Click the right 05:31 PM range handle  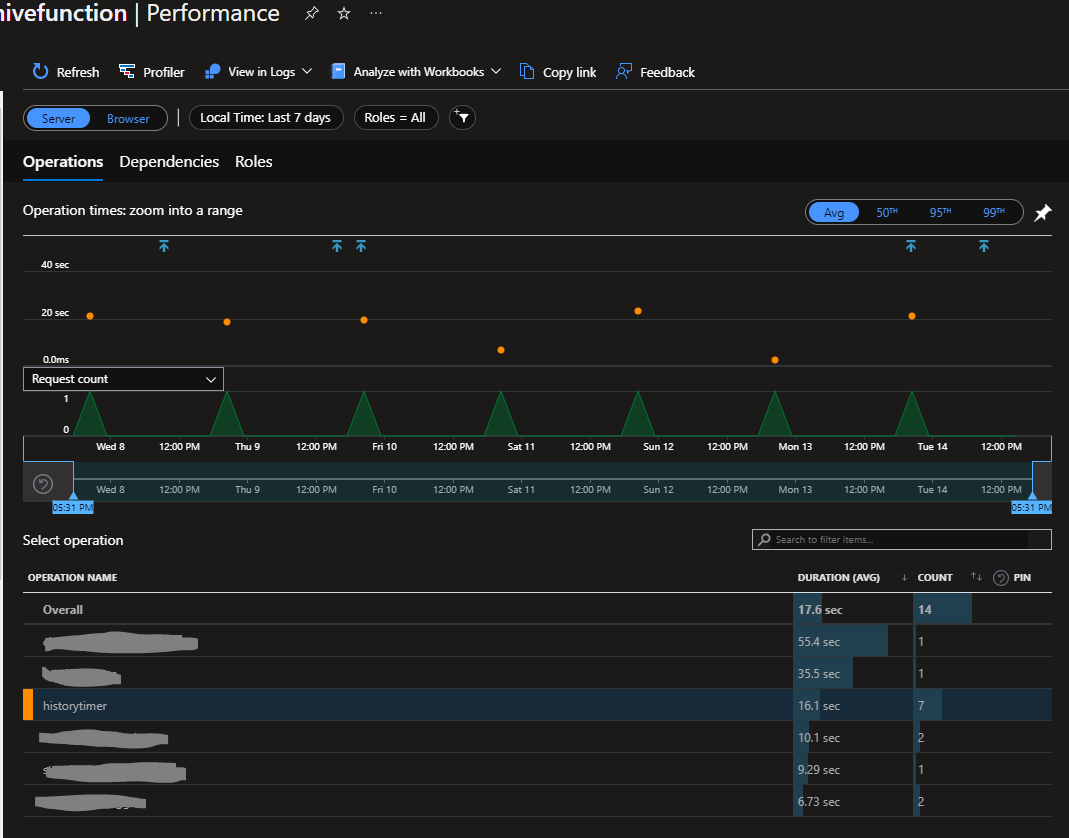[1031, 507]
